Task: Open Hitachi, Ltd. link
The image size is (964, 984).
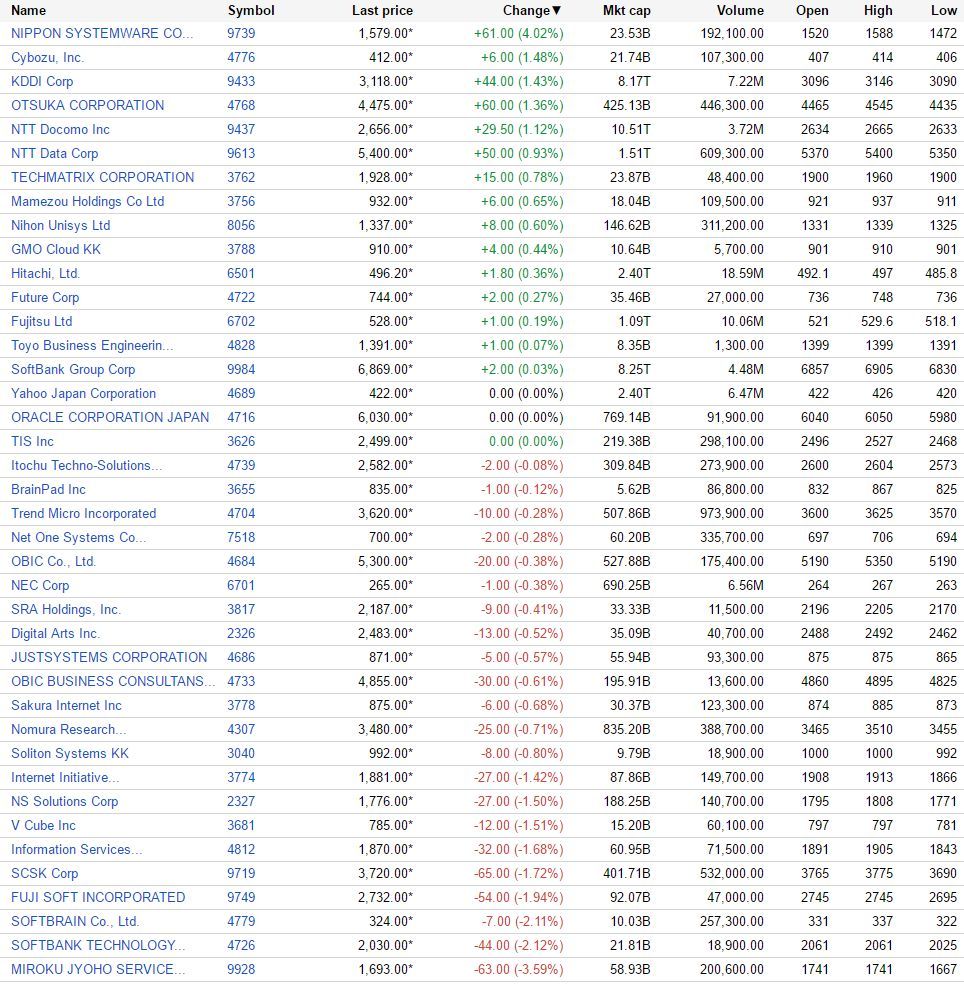Action: (x=45, y=274)
